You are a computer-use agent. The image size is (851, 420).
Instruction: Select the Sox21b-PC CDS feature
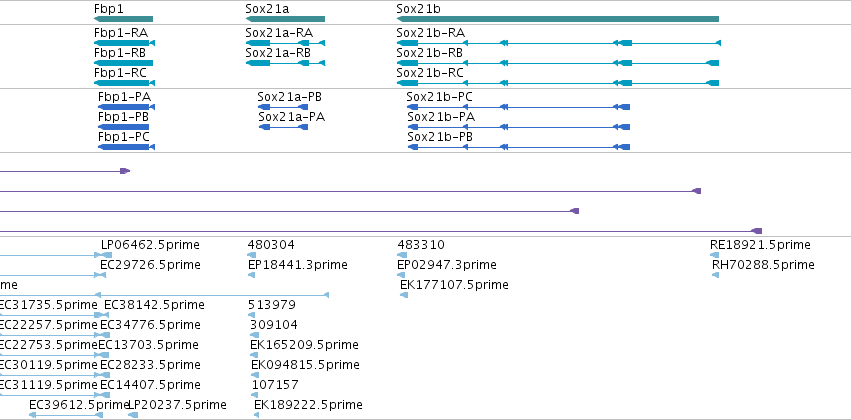[x=519, y=107]
